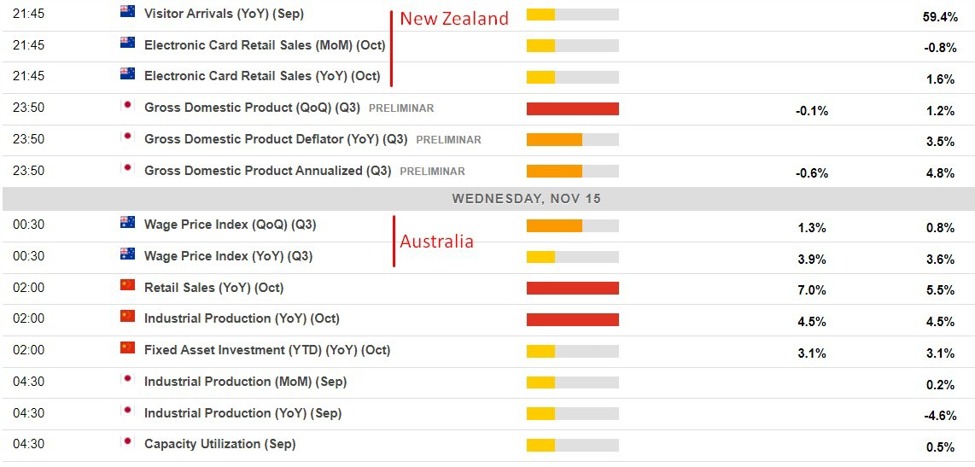Click the 59.4% previous value for Visitor Arrivals
Viewport: 975px width, 467px height.
coord(940,17)
